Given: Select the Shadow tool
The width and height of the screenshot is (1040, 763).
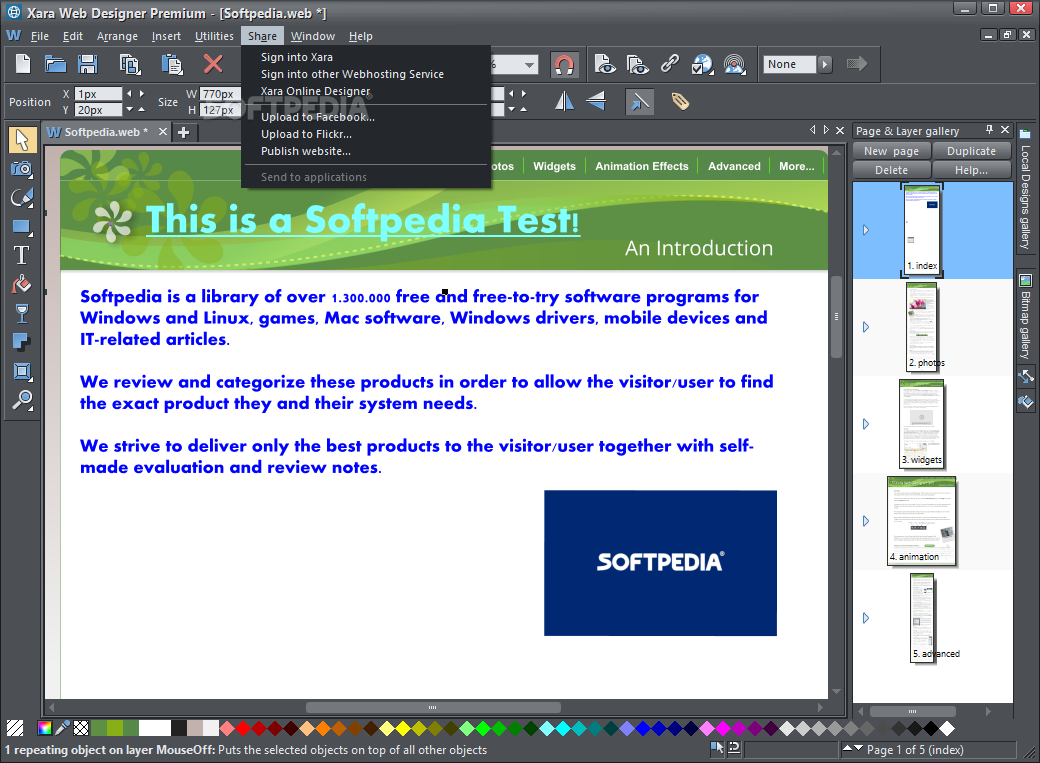Looking at the screenshot, I should pos(22,342).
